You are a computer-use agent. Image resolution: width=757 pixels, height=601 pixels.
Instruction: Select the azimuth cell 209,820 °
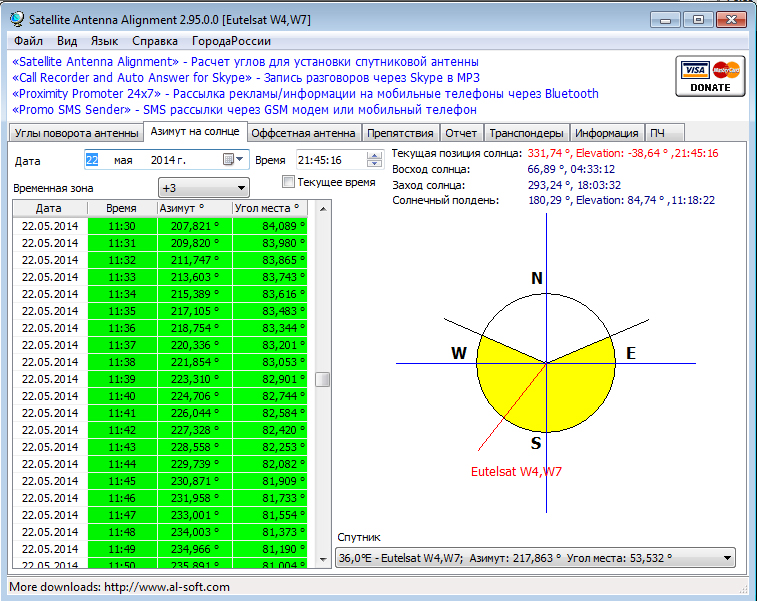195,243
